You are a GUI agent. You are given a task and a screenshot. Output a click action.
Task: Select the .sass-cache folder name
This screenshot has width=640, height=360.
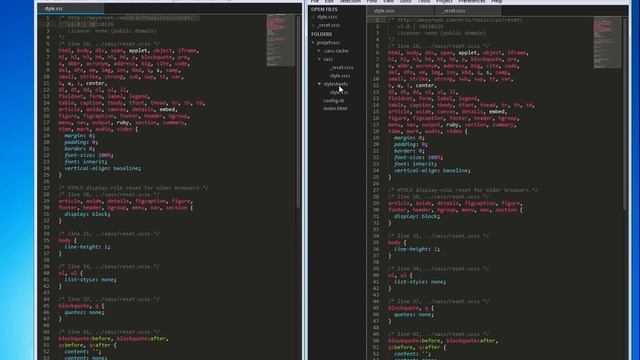coord(336,51)
